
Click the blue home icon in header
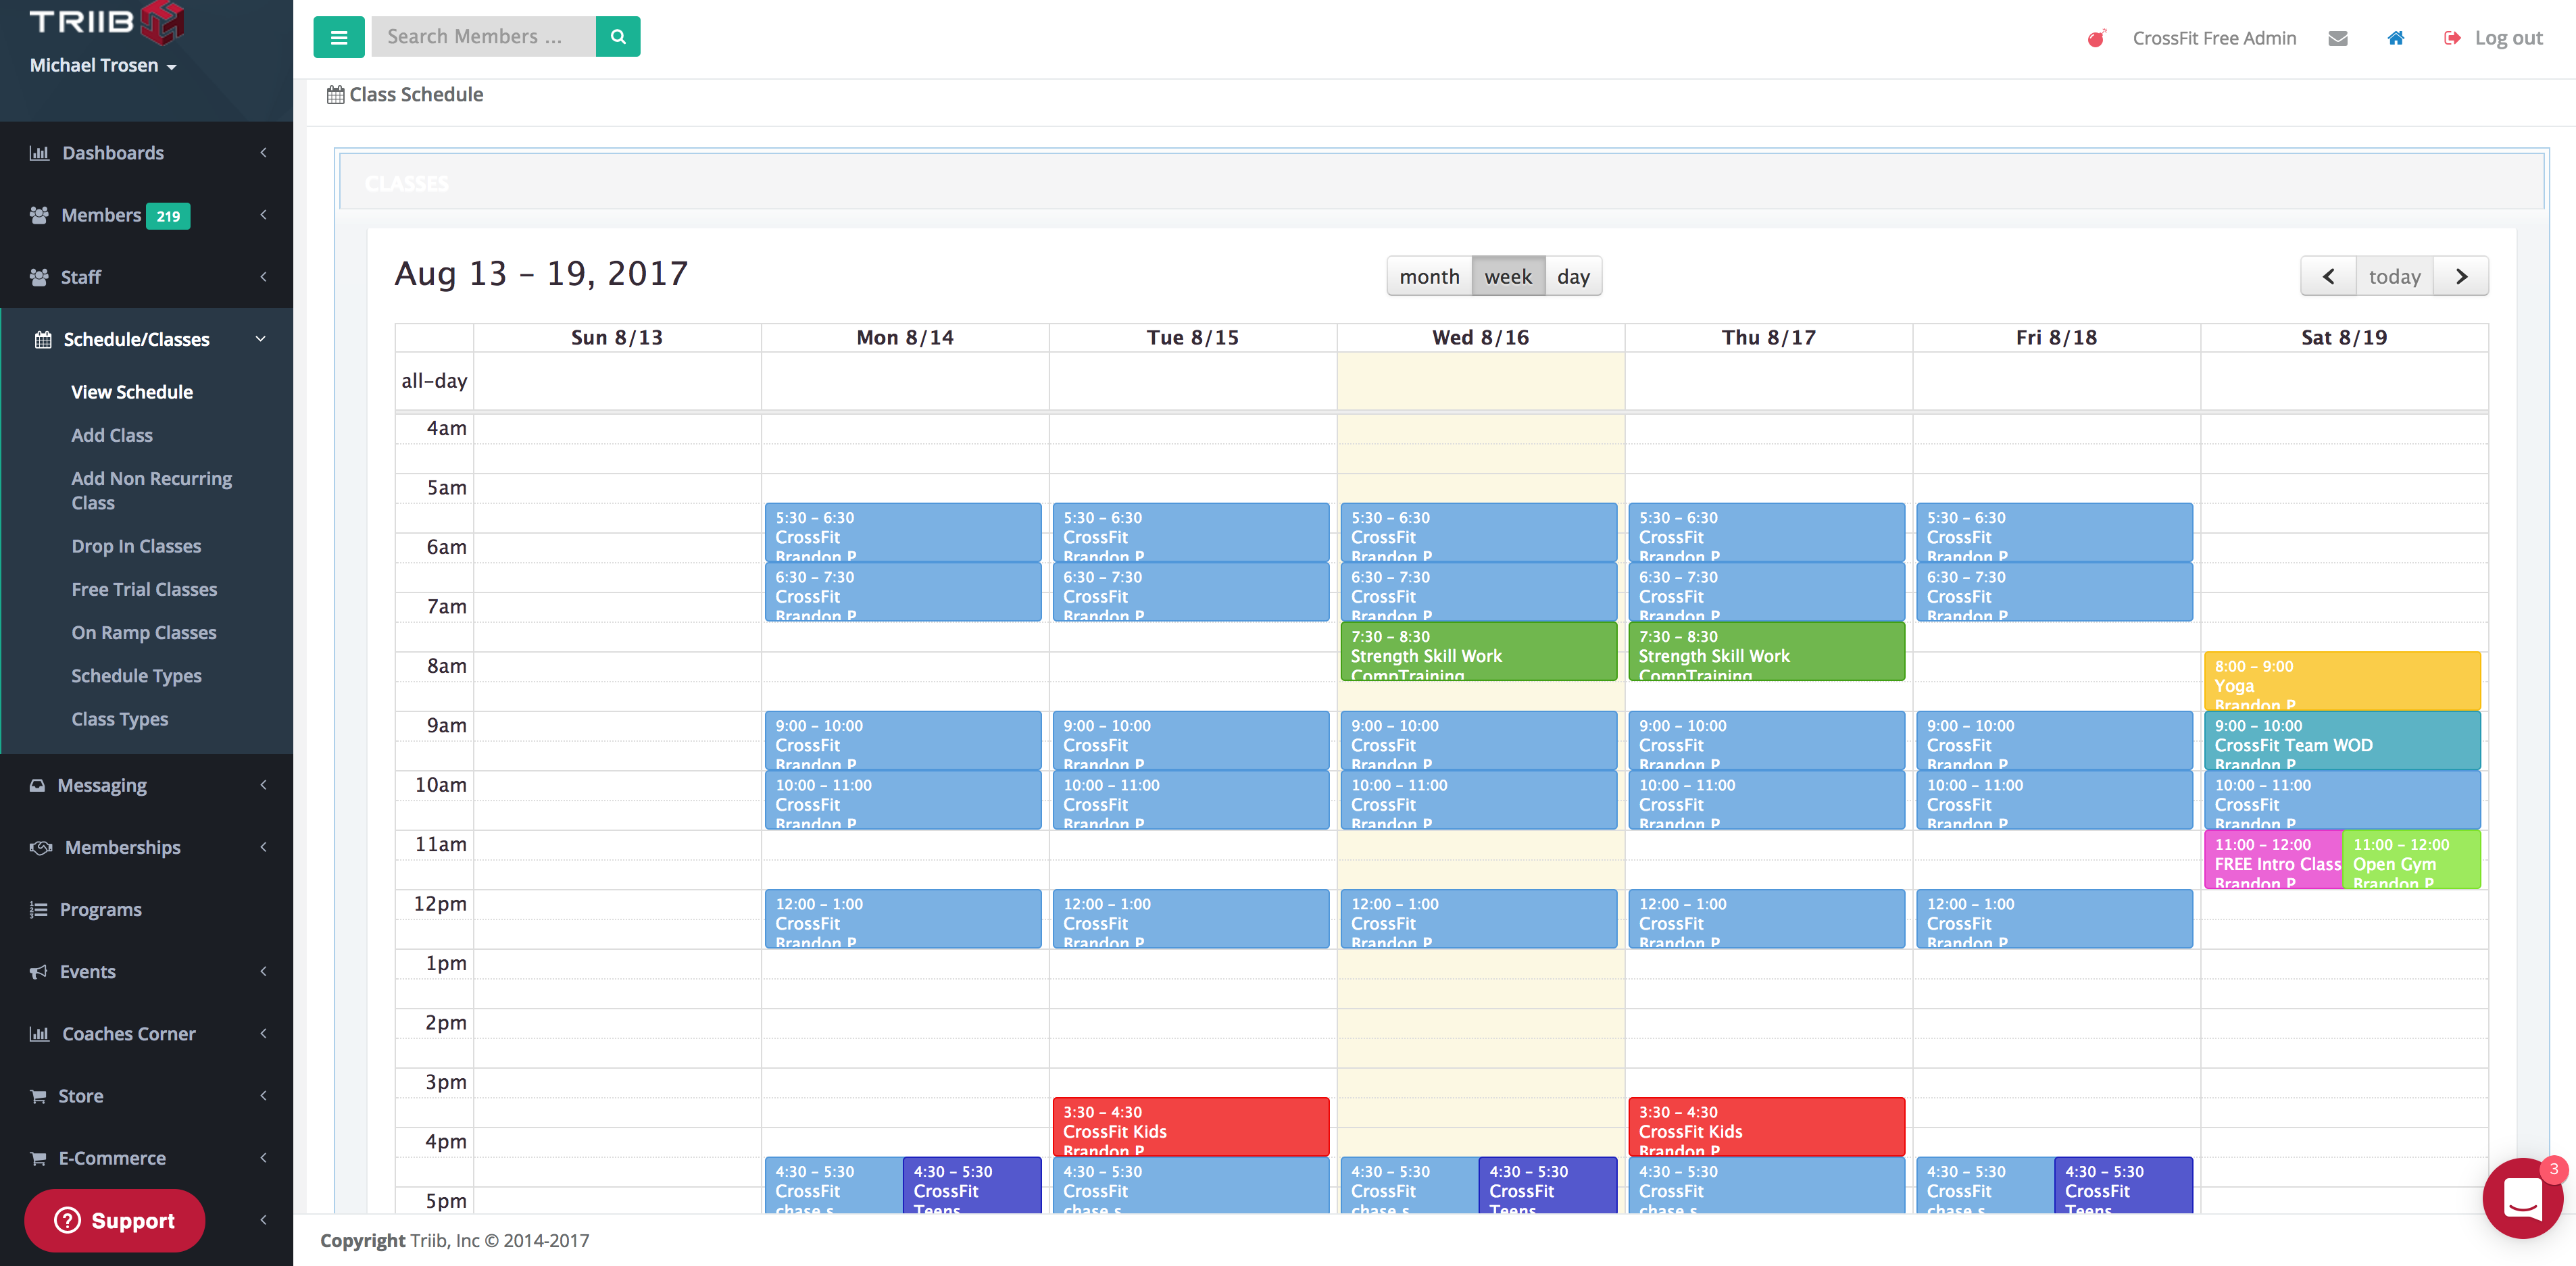pos(2395,38)
